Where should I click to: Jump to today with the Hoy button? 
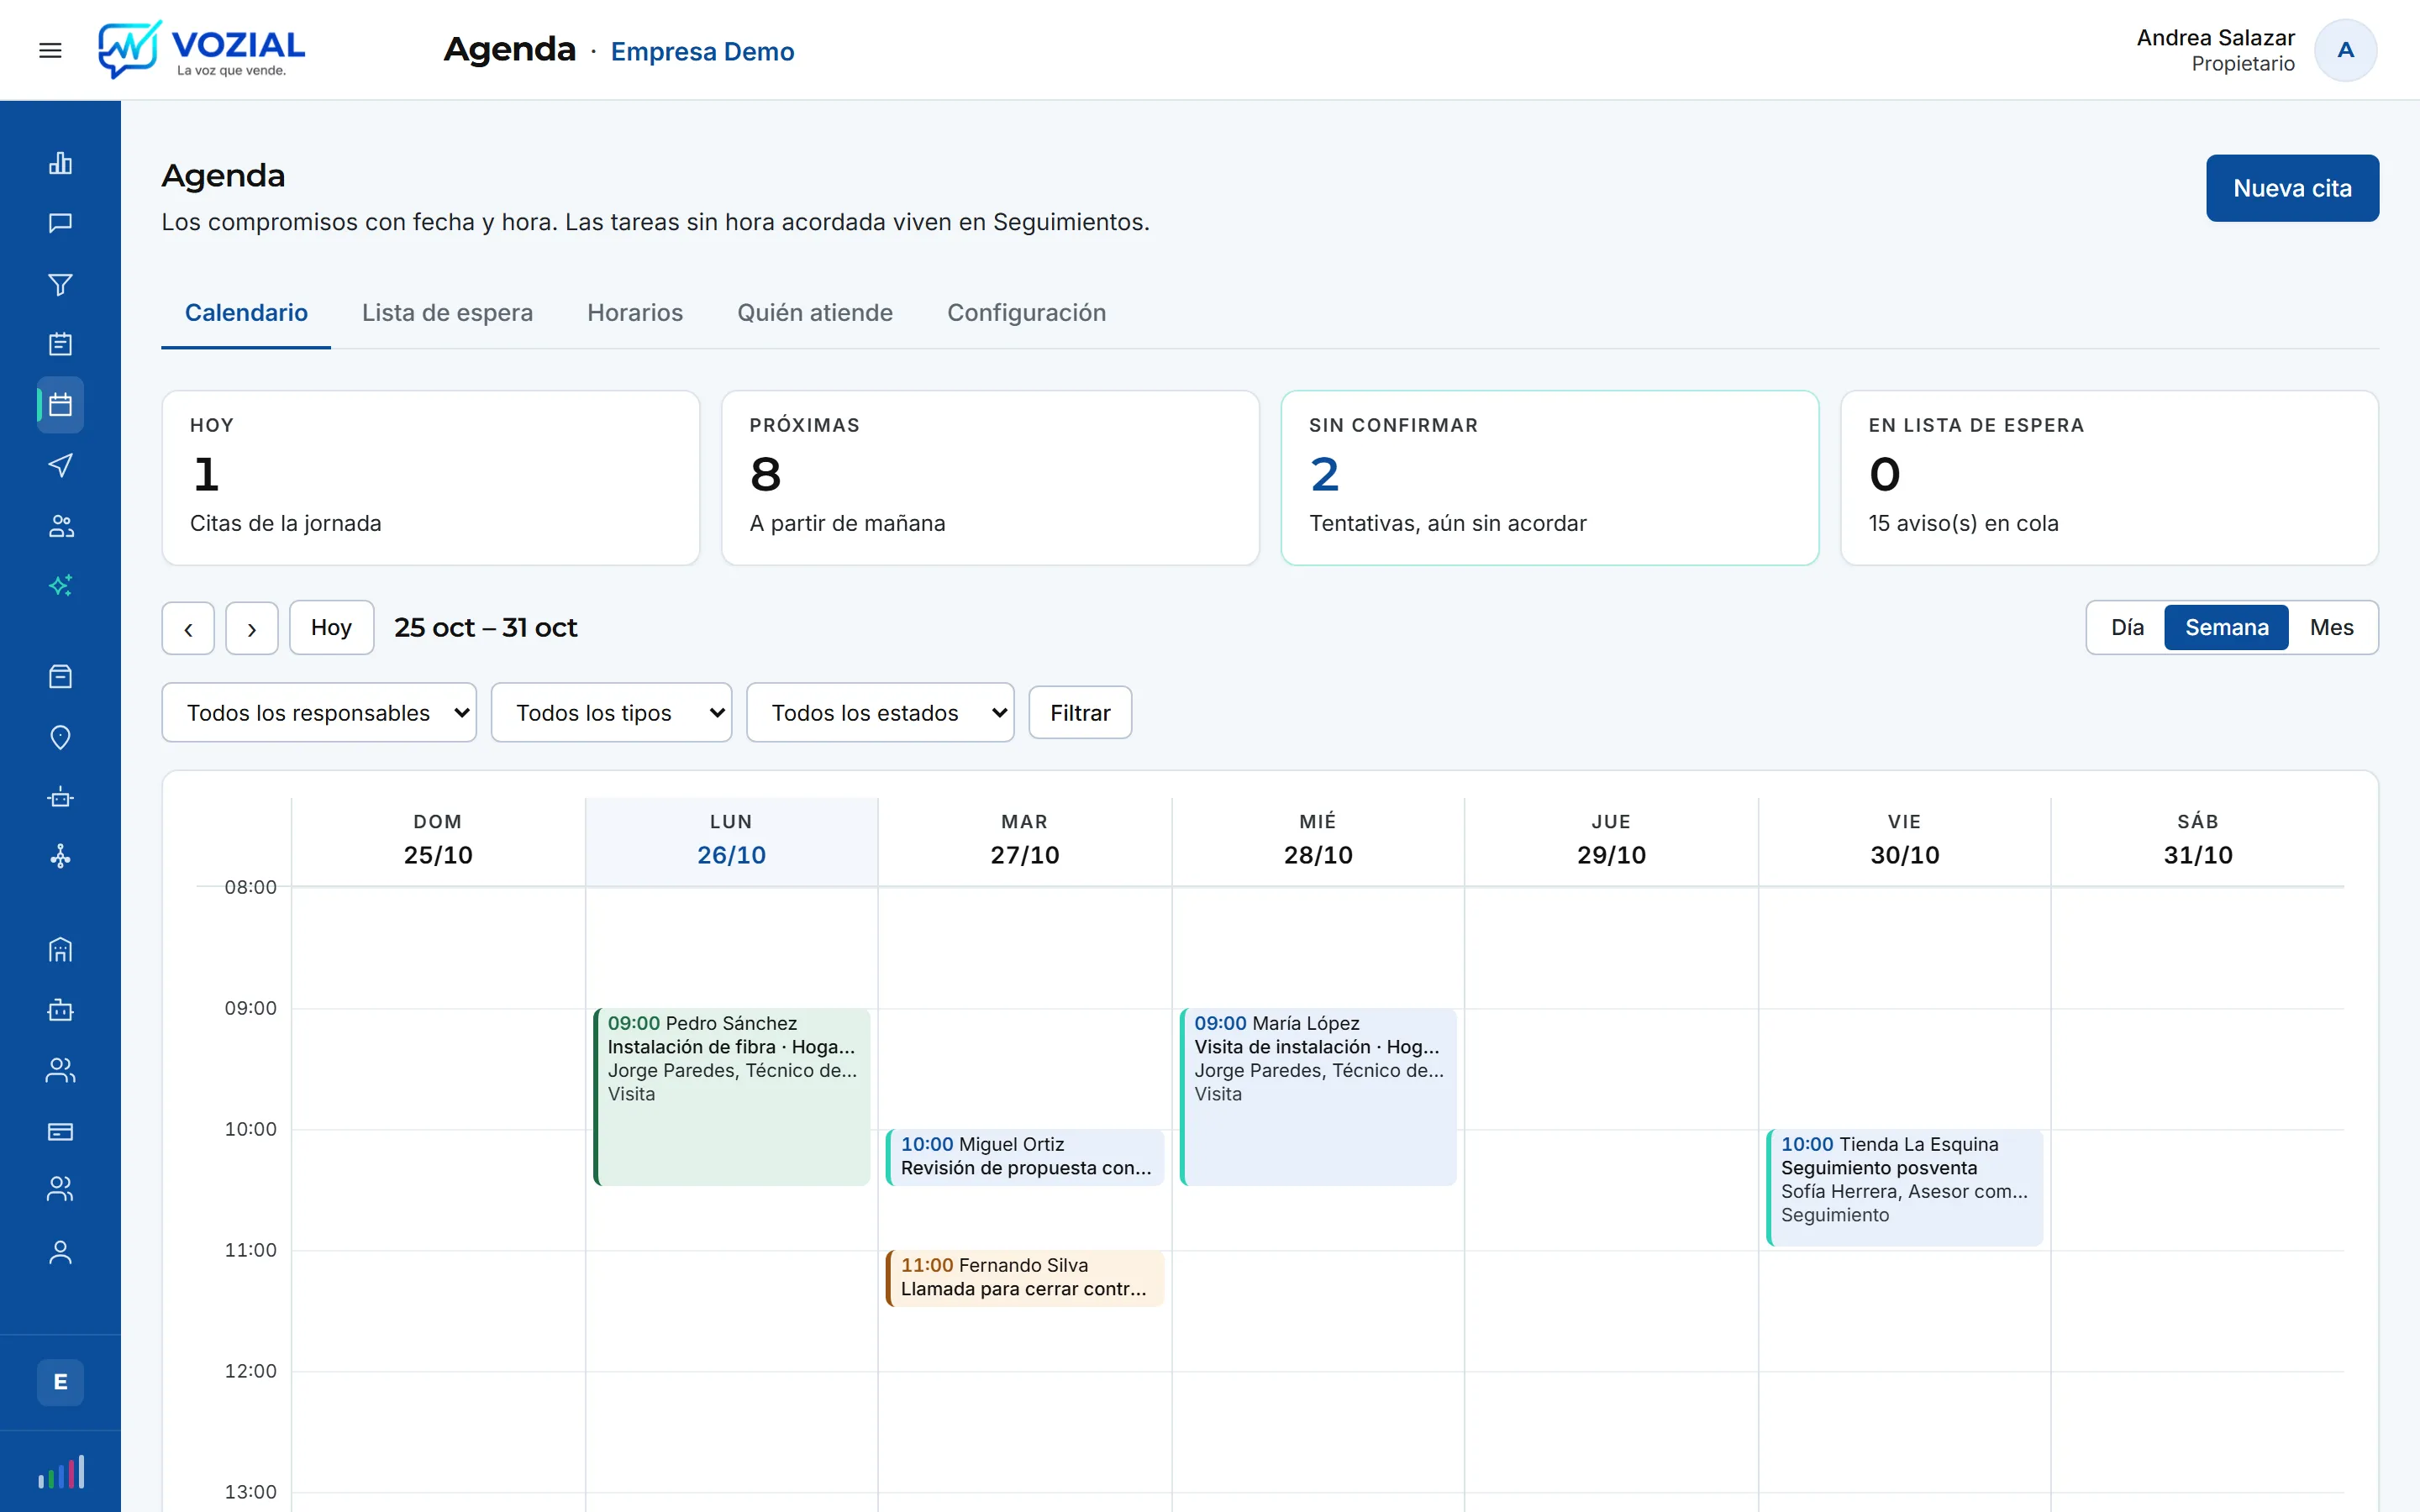(x=331, y=628)
